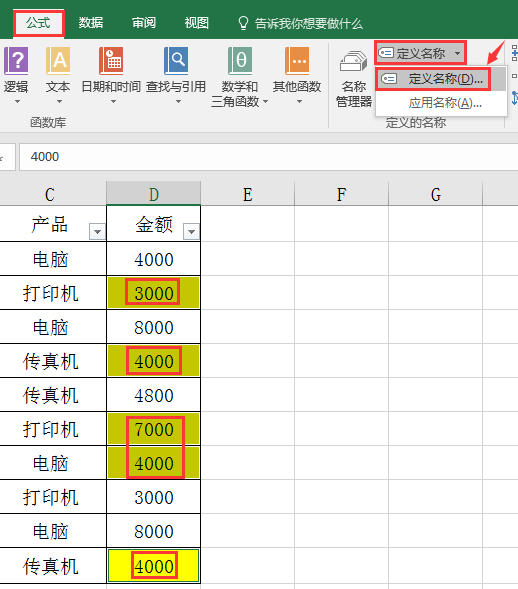Choose 定义名称(D)... menu entry
The height and width of the screenshot is (589, 518).
pyautogui.click(x=441, y=79)
